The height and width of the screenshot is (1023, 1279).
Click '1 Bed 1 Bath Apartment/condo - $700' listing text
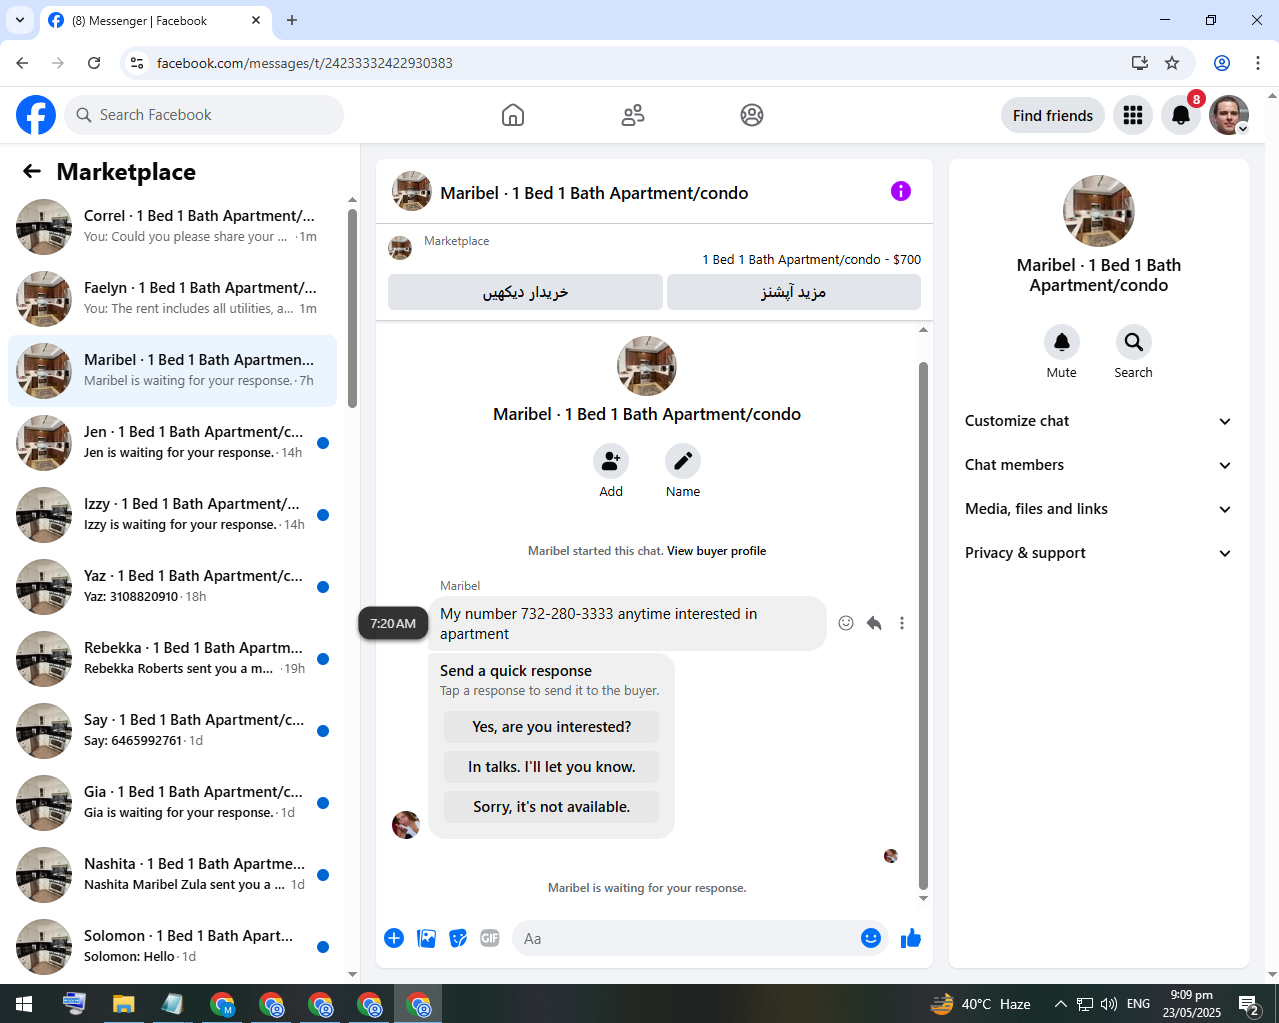tap(812, 259)
